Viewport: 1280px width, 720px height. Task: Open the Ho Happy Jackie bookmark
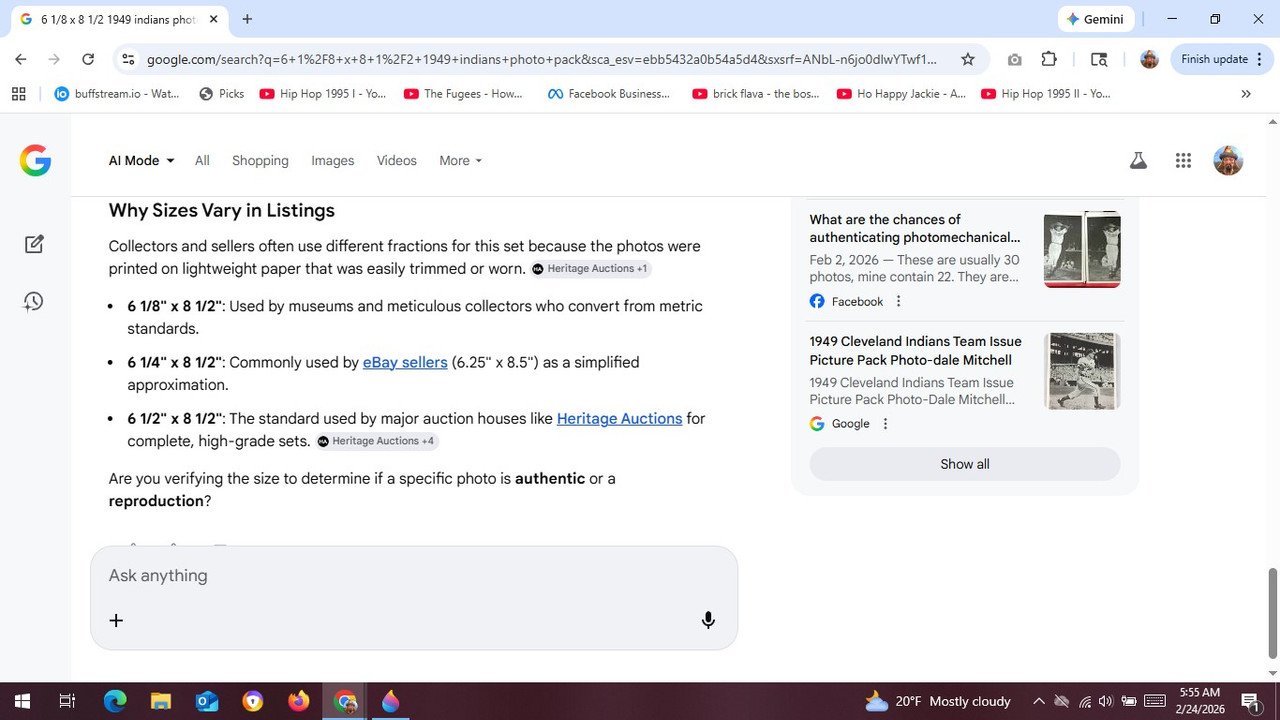[901, 94]
